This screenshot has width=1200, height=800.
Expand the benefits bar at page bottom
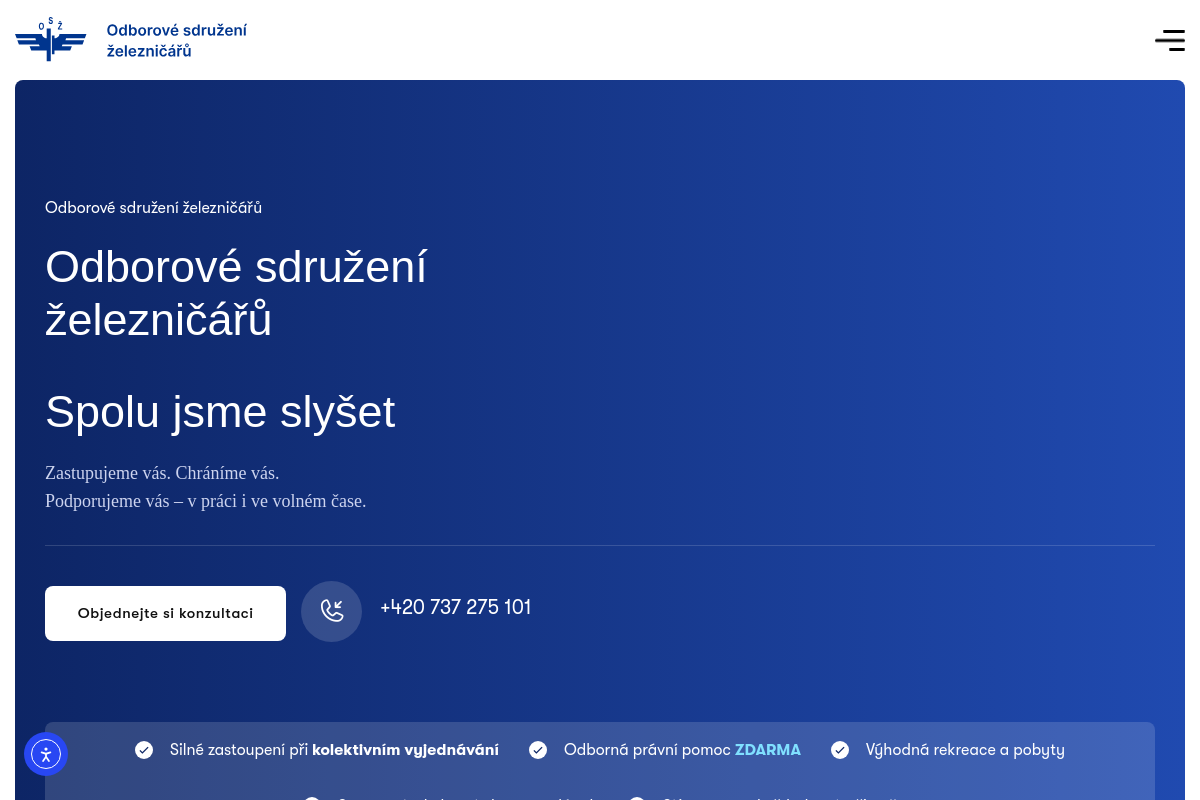[600, 762]
